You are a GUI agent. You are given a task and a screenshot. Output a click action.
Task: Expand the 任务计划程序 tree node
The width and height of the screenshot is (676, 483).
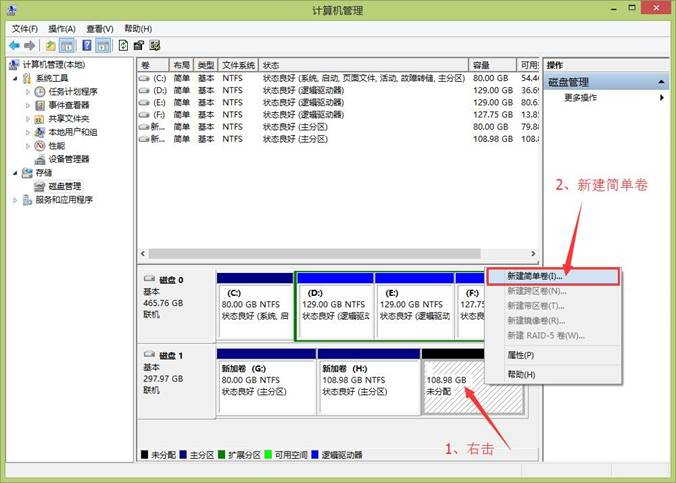click(28, 92)
